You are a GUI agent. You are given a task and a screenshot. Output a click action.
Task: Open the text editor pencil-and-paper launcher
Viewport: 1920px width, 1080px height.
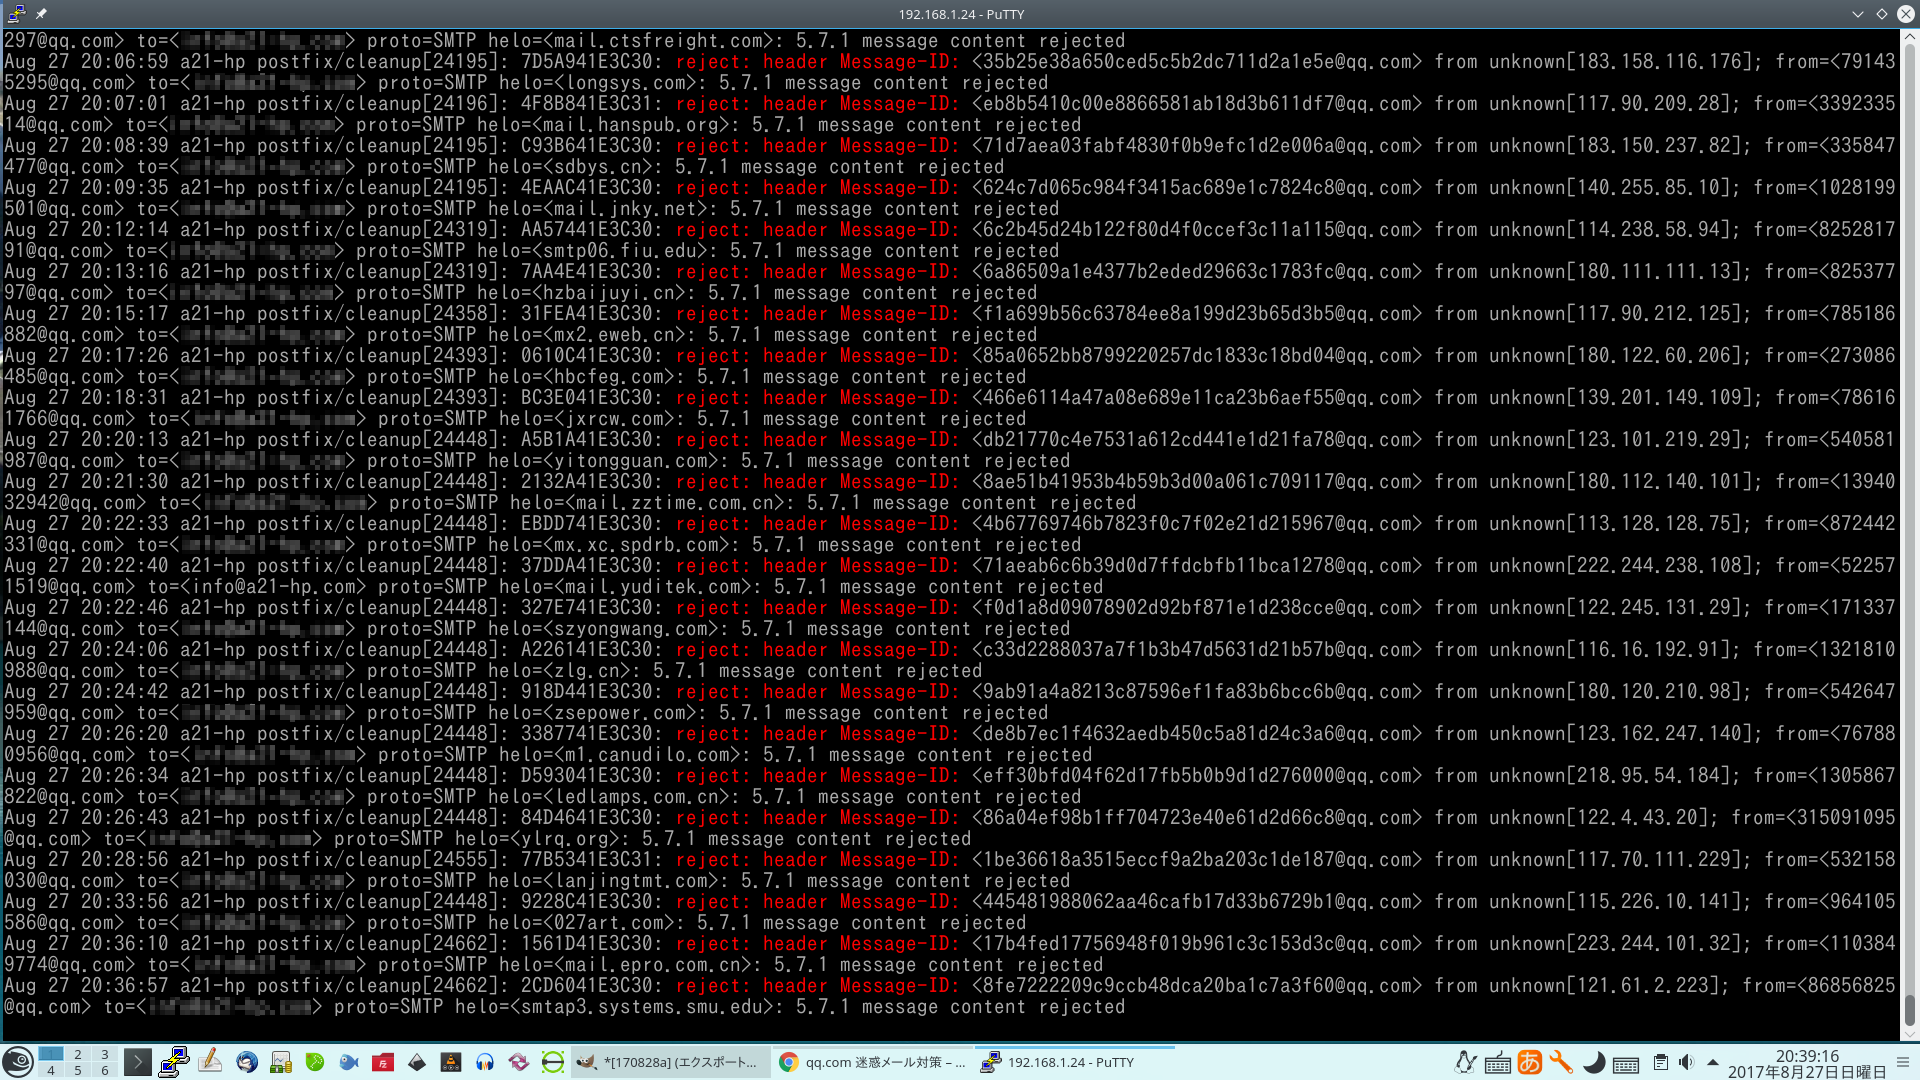click(210, 1062)
